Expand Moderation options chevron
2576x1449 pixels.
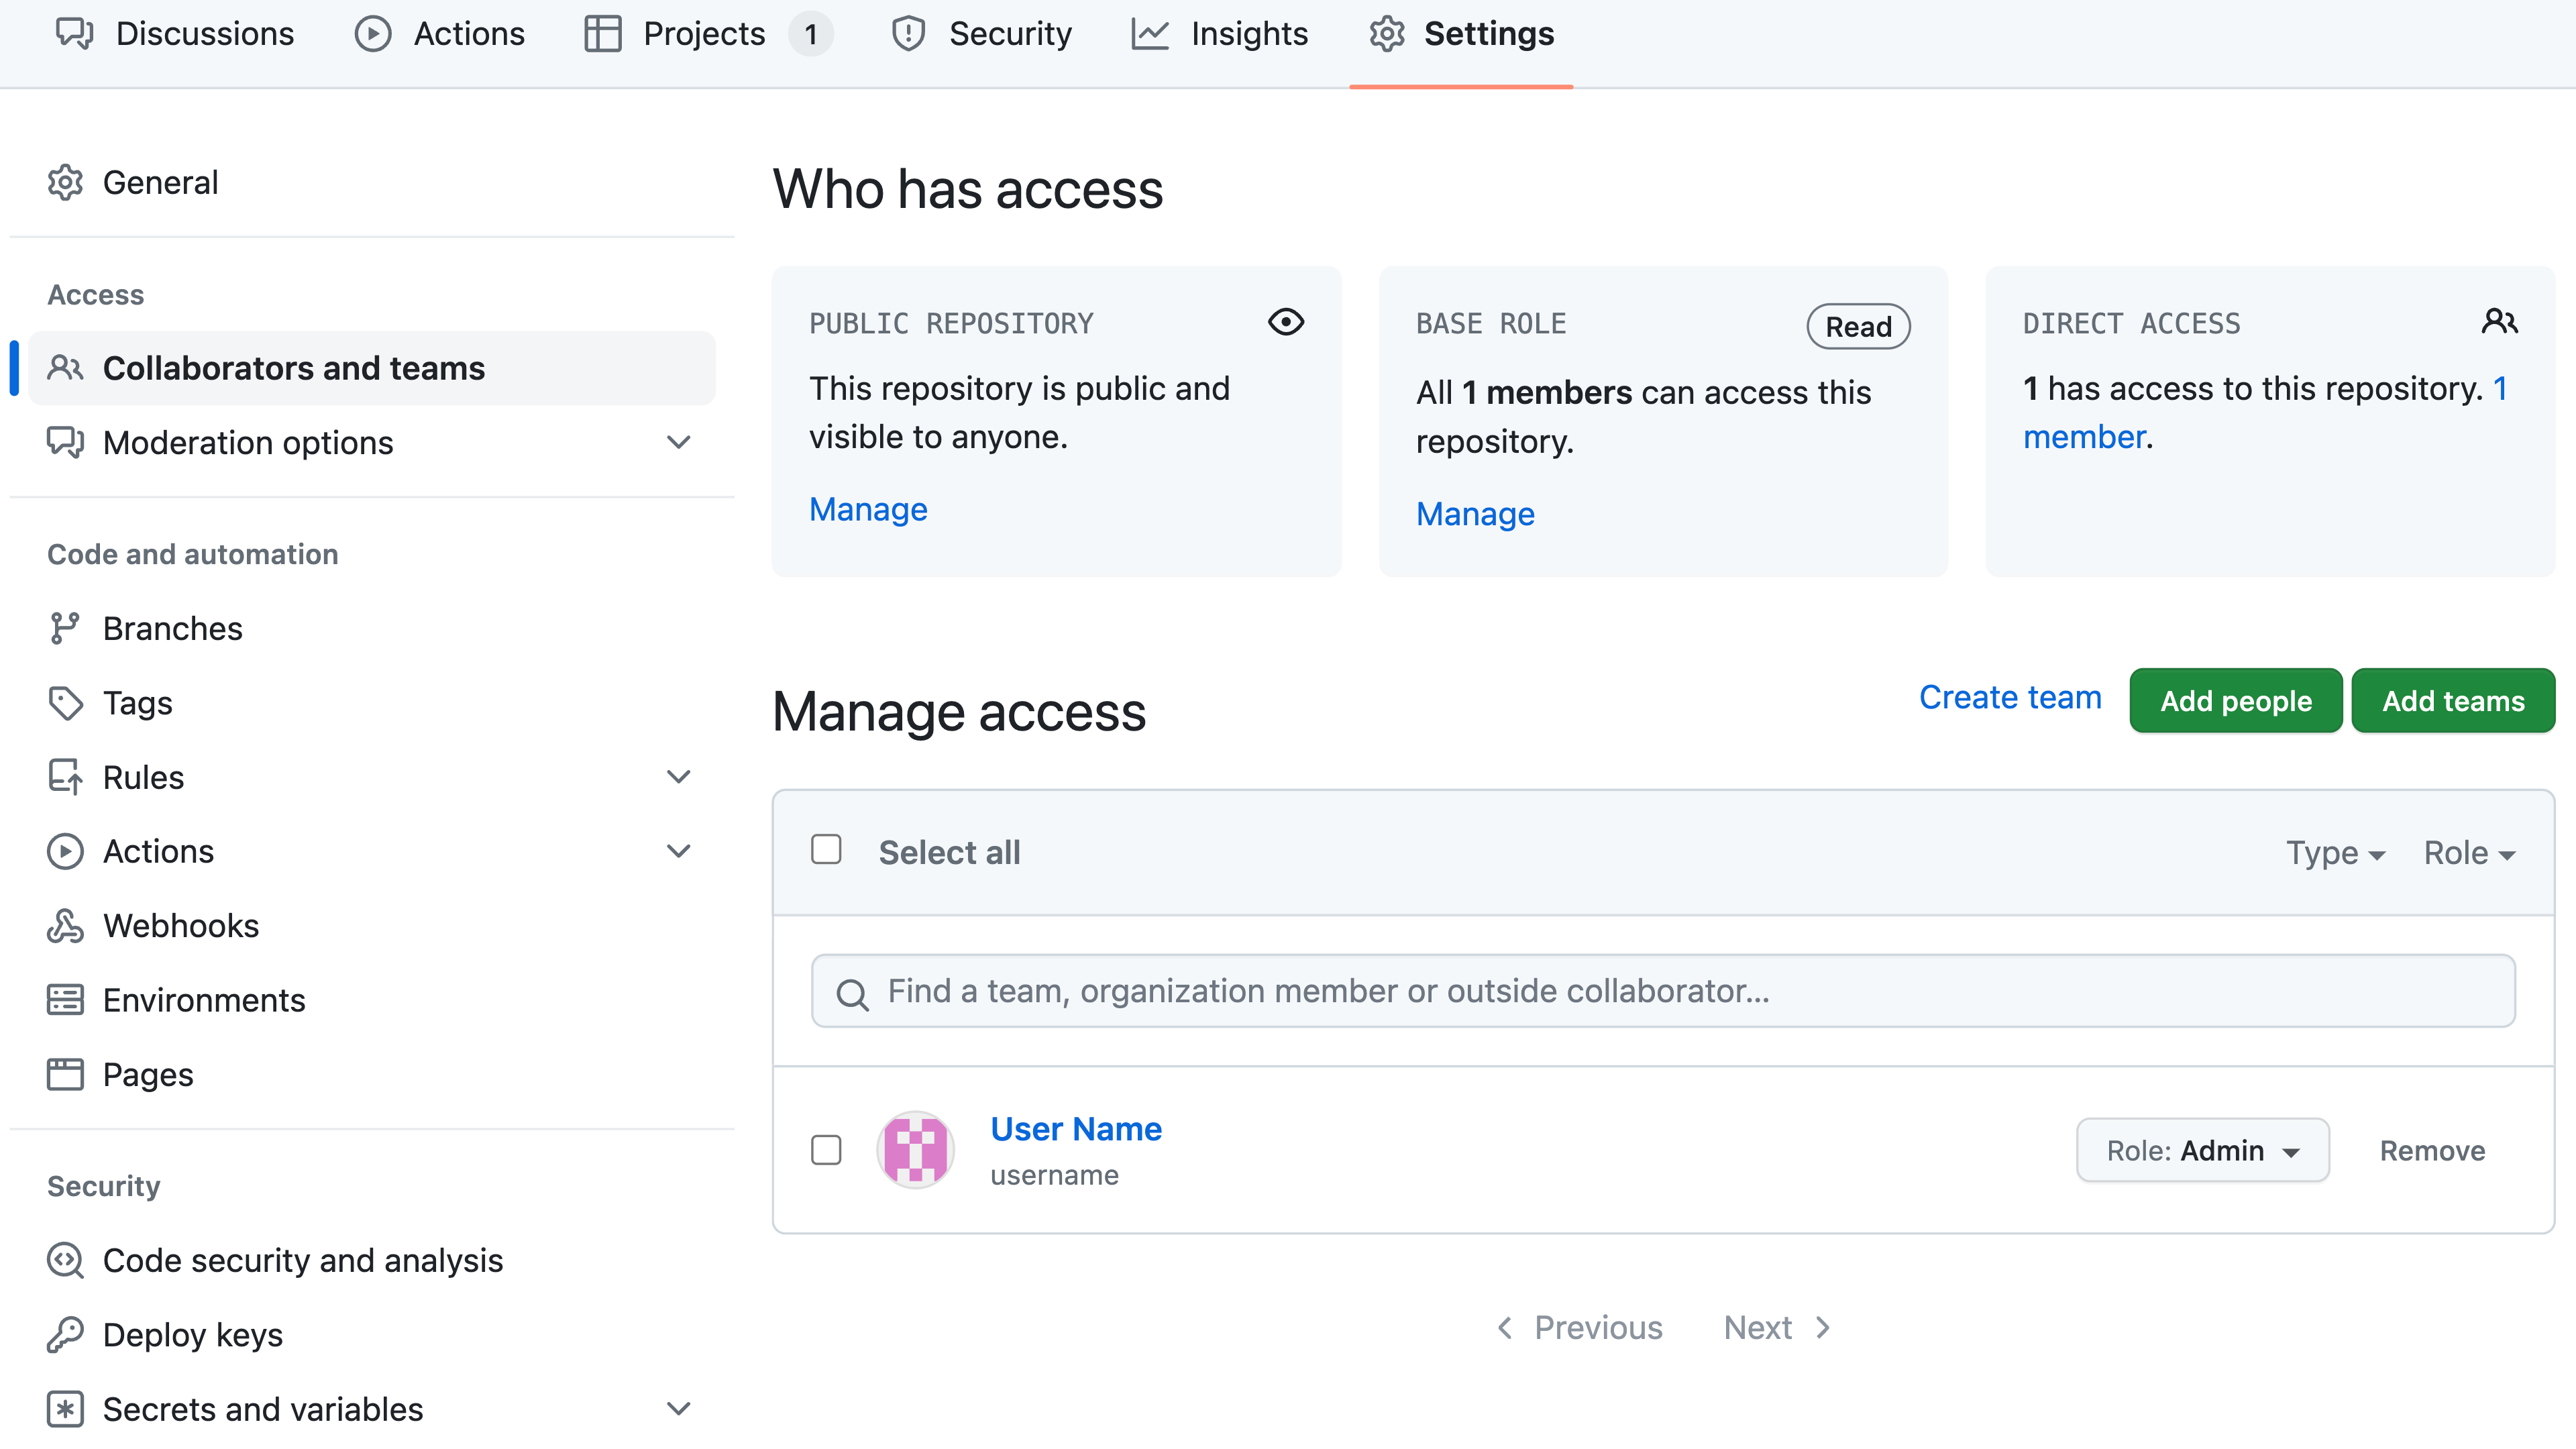[679, 442]
